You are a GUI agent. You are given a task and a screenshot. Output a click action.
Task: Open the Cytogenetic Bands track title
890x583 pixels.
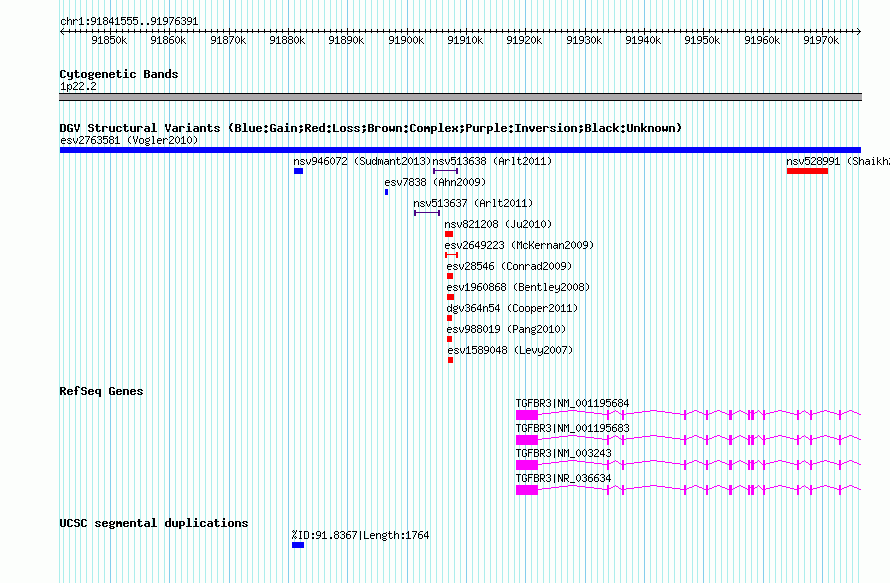point(119,74)
